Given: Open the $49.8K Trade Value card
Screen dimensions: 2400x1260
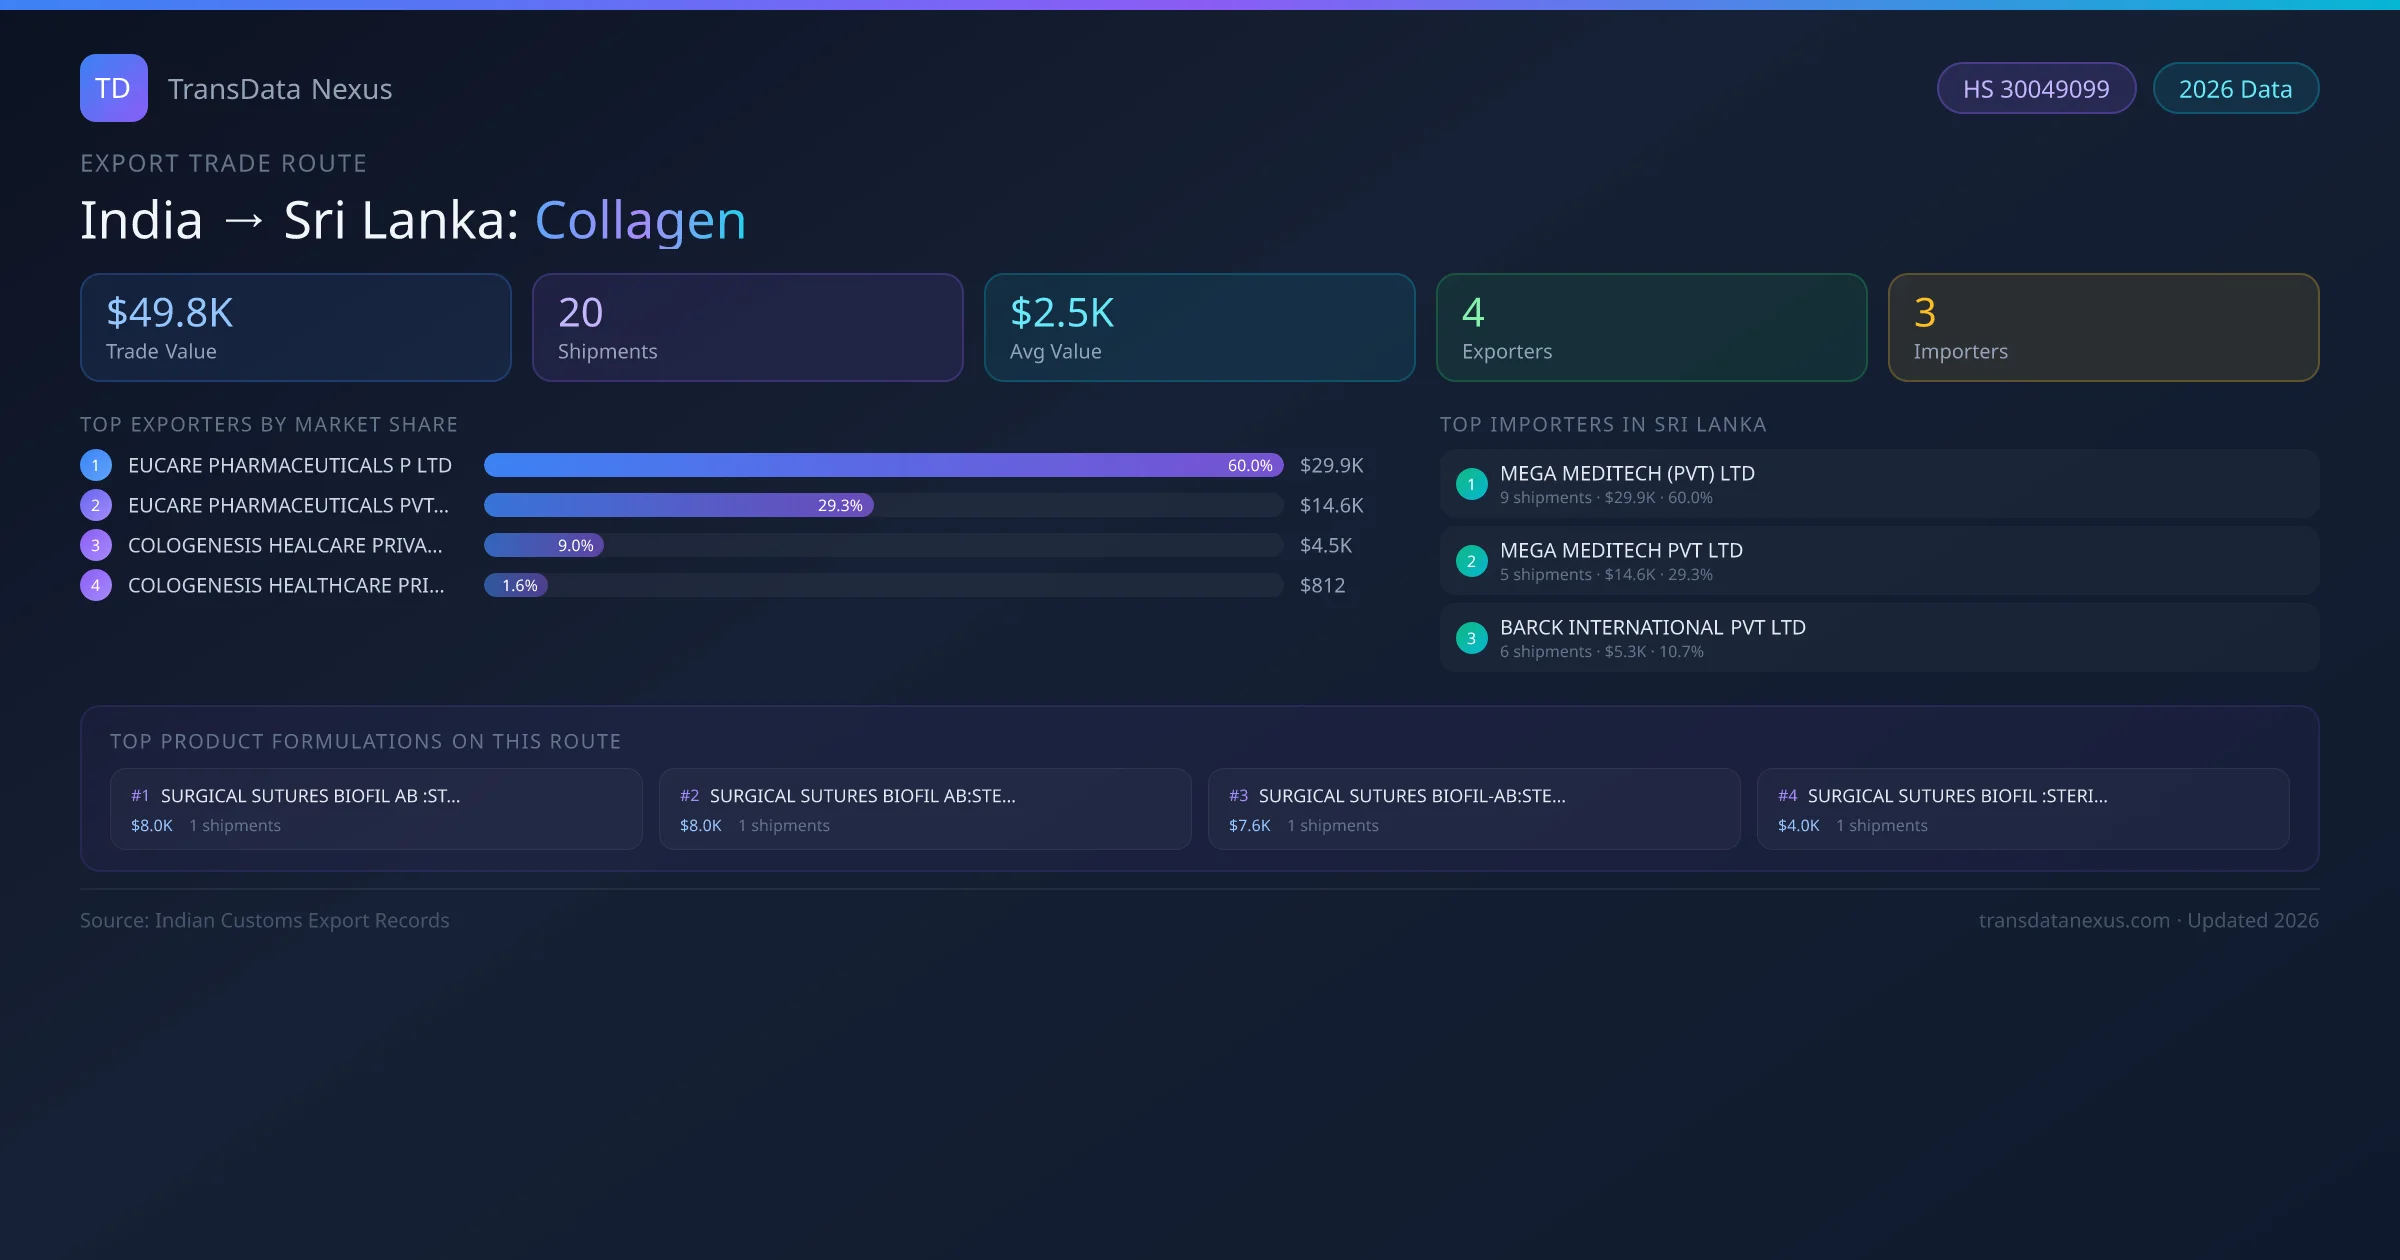Looking at the screenshot, I should coord(295,328).
